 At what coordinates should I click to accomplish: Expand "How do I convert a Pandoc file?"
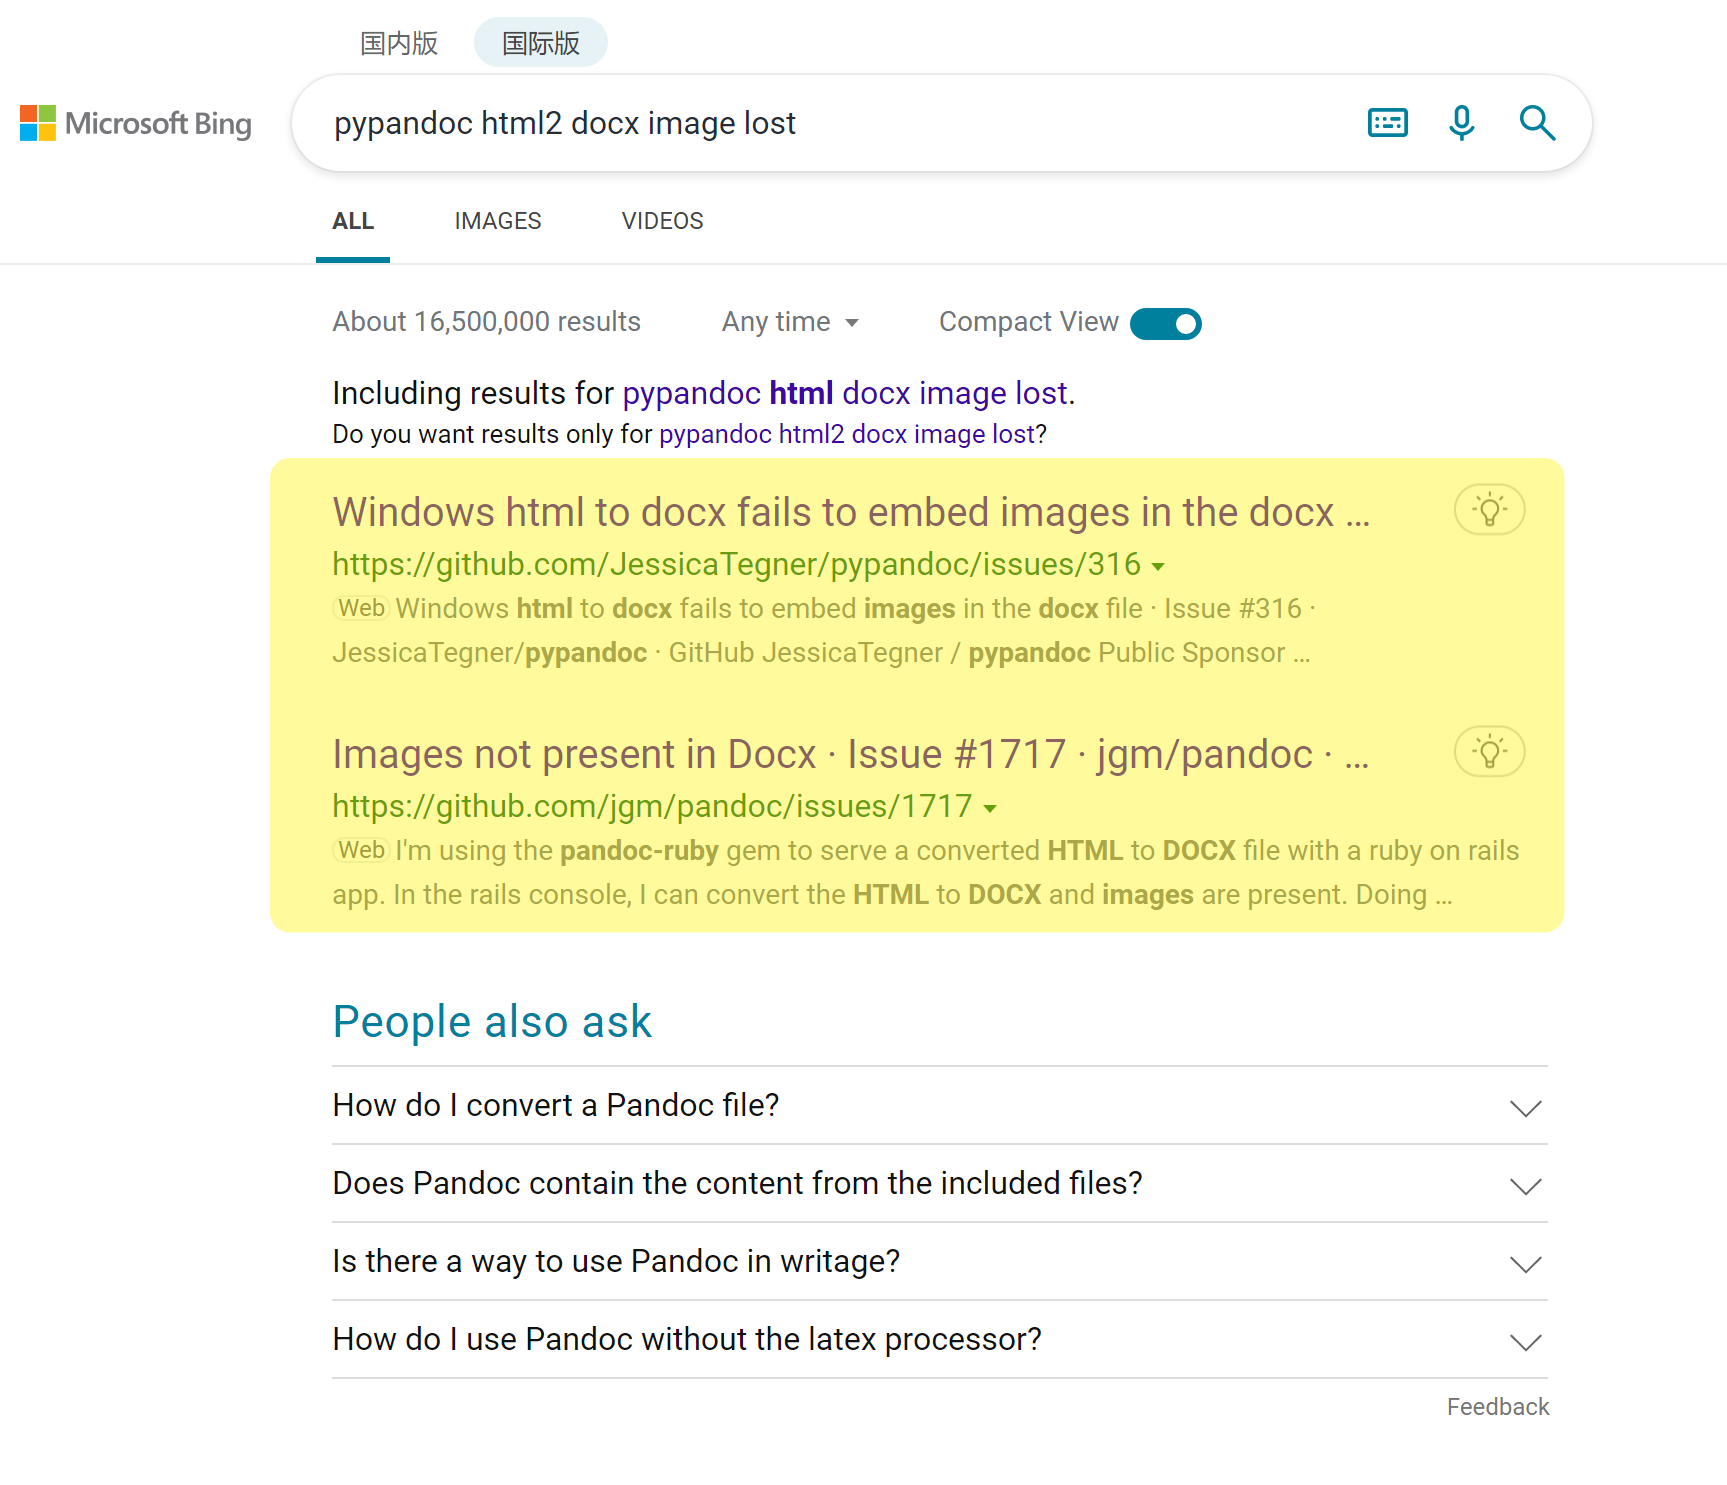pyautogui.click(x=940, y=1105)
